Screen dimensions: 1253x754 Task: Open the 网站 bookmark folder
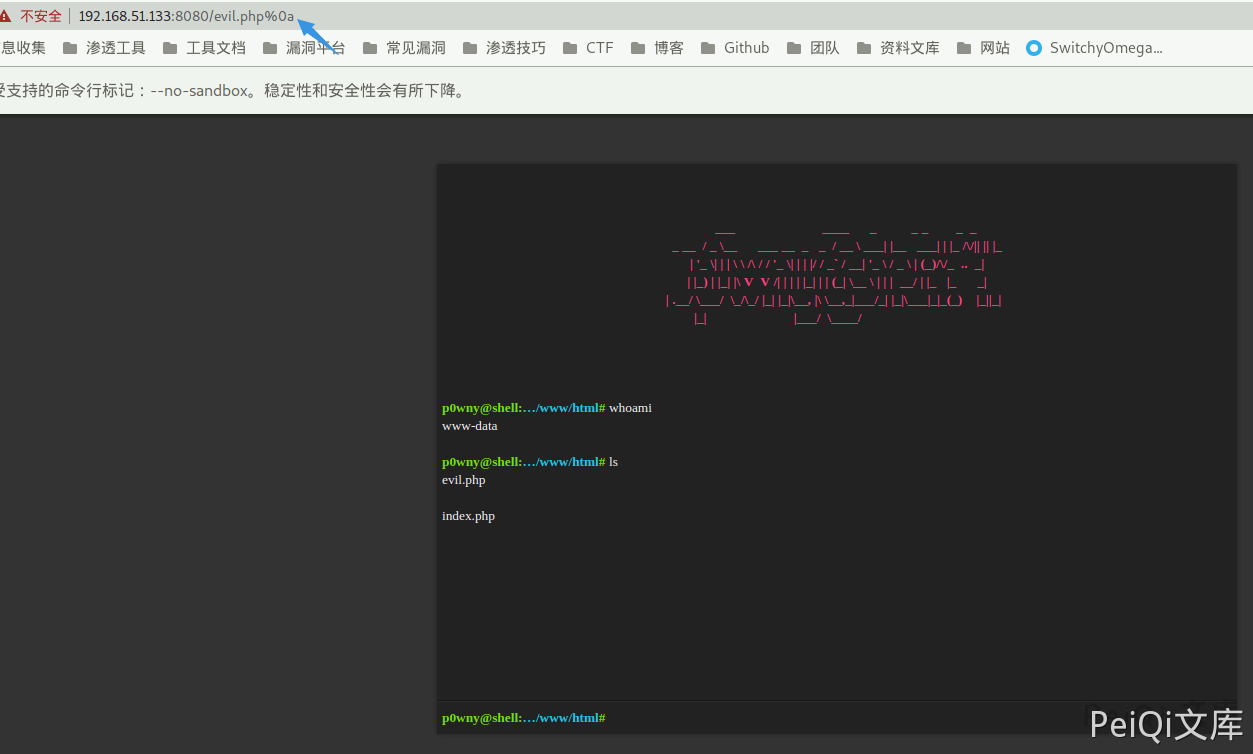point(983,48)
